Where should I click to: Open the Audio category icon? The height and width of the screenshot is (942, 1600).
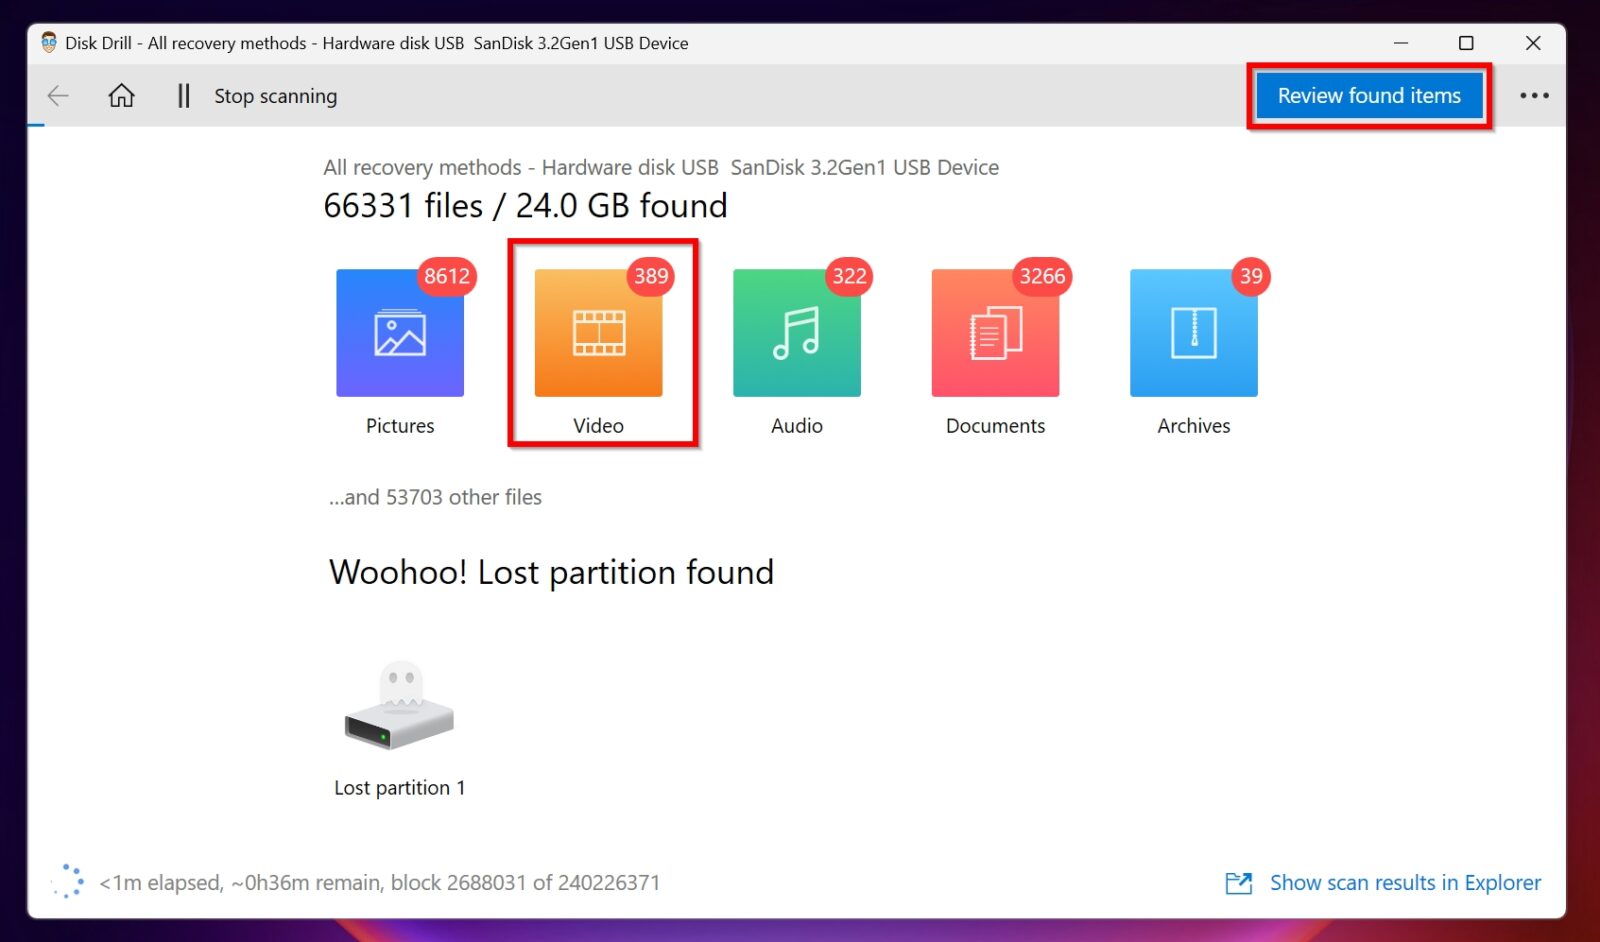796,332
